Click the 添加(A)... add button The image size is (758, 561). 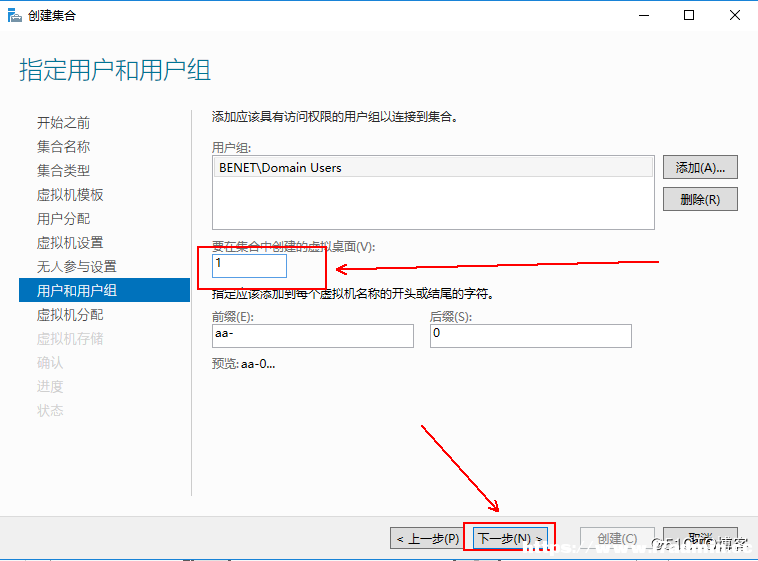click(x=700, y=167)
